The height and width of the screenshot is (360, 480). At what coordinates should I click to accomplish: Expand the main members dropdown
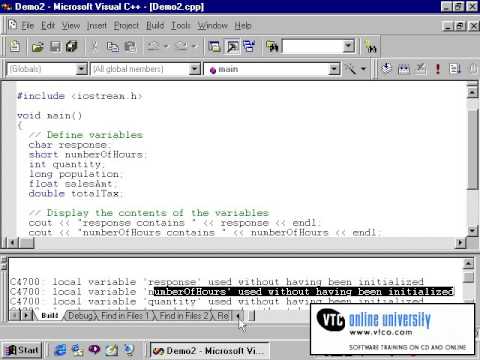pos(334,69)
